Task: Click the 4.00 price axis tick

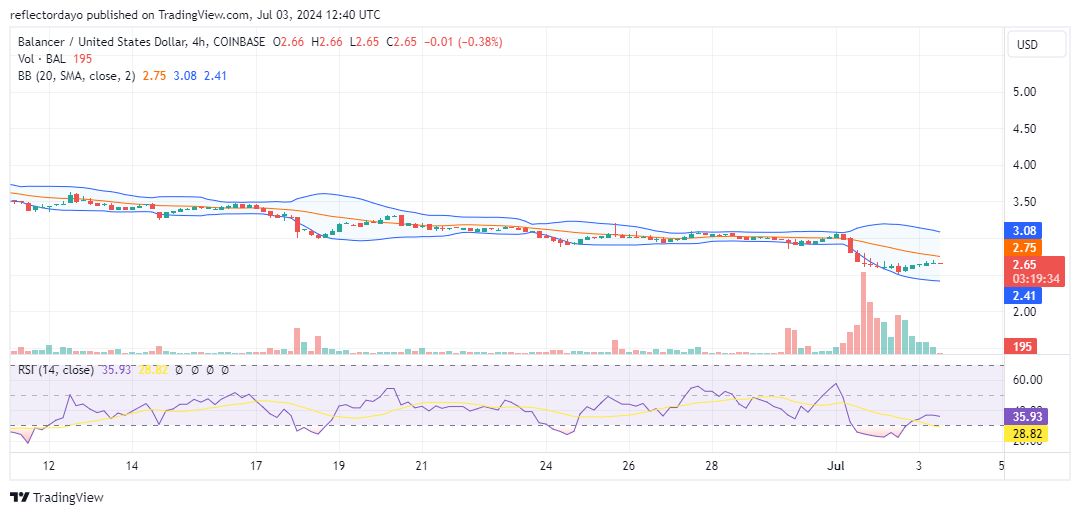Action: pos(1026,165)
